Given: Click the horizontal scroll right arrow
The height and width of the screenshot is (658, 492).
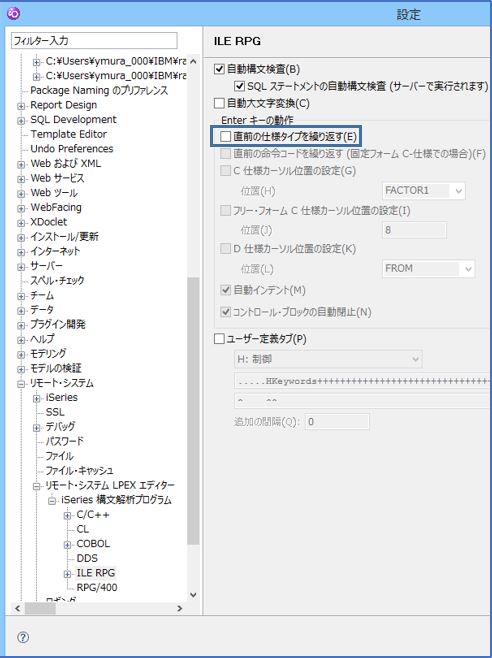Looking at the screenshot, I should point(180,608).
